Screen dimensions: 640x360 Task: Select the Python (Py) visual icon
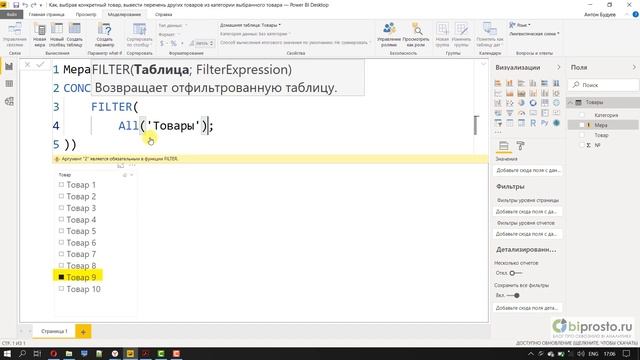[x=544, y=123]
